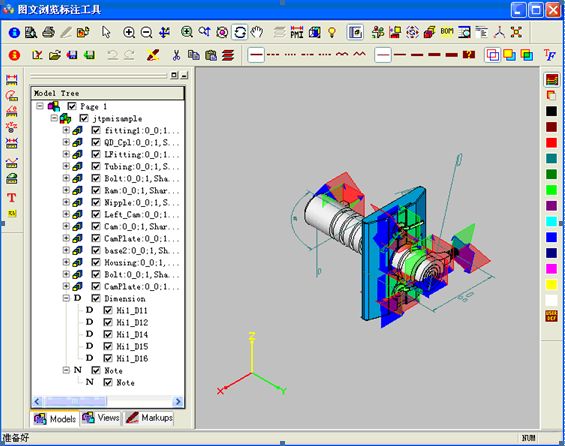Select the Mi1_D12 dimension item
This screenshot has height=446, width=565.
132,322
